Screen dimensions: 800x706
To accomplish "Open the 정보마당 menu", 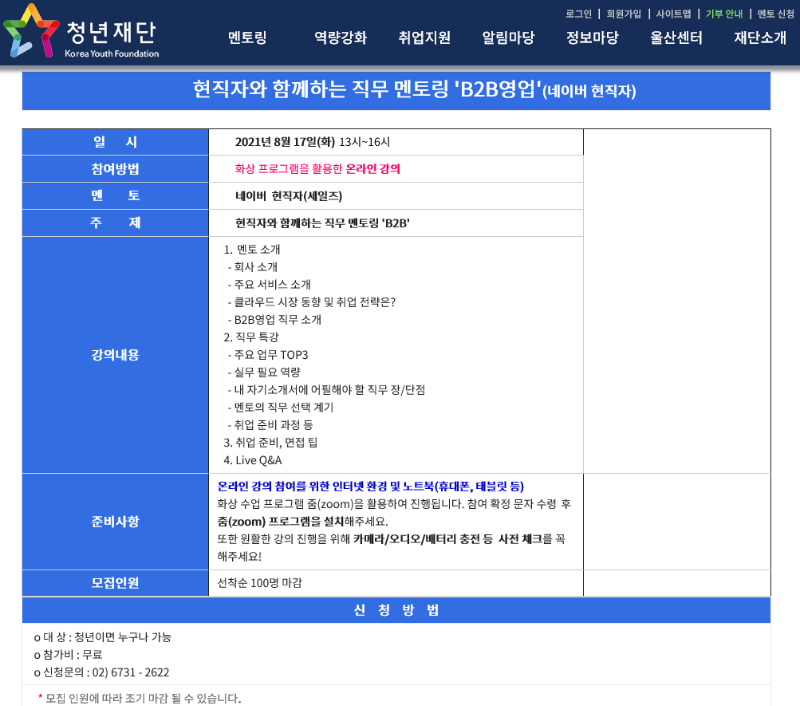I will point(592,37).
